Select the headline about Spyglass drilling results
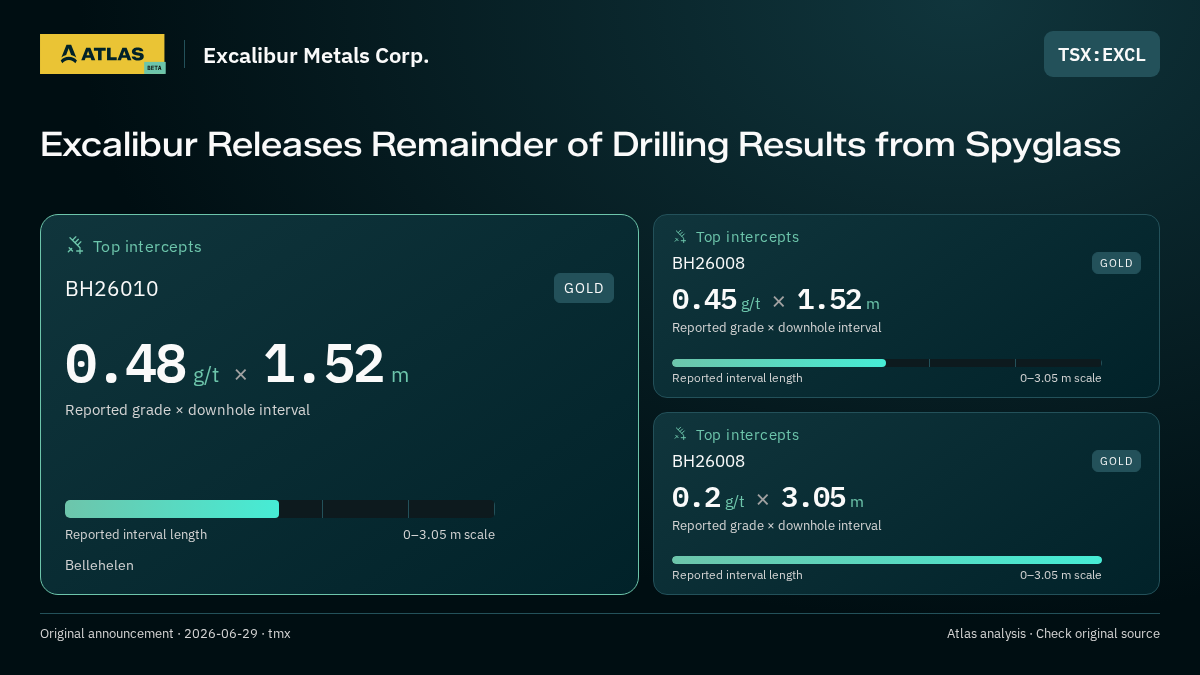The image size is (1200, 675). point(580,145)
